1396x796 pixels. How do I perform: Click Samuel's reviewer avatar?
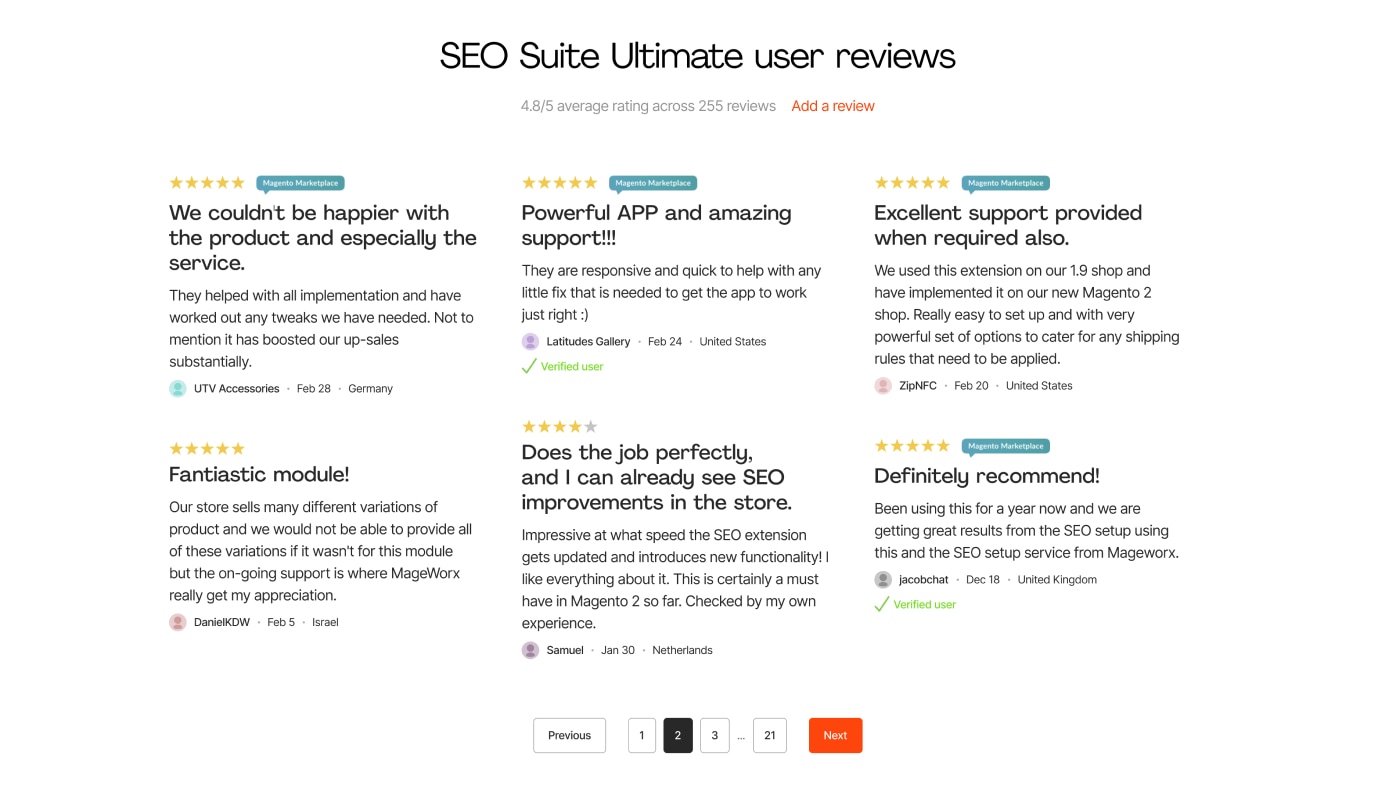click(x=529, y=649)
